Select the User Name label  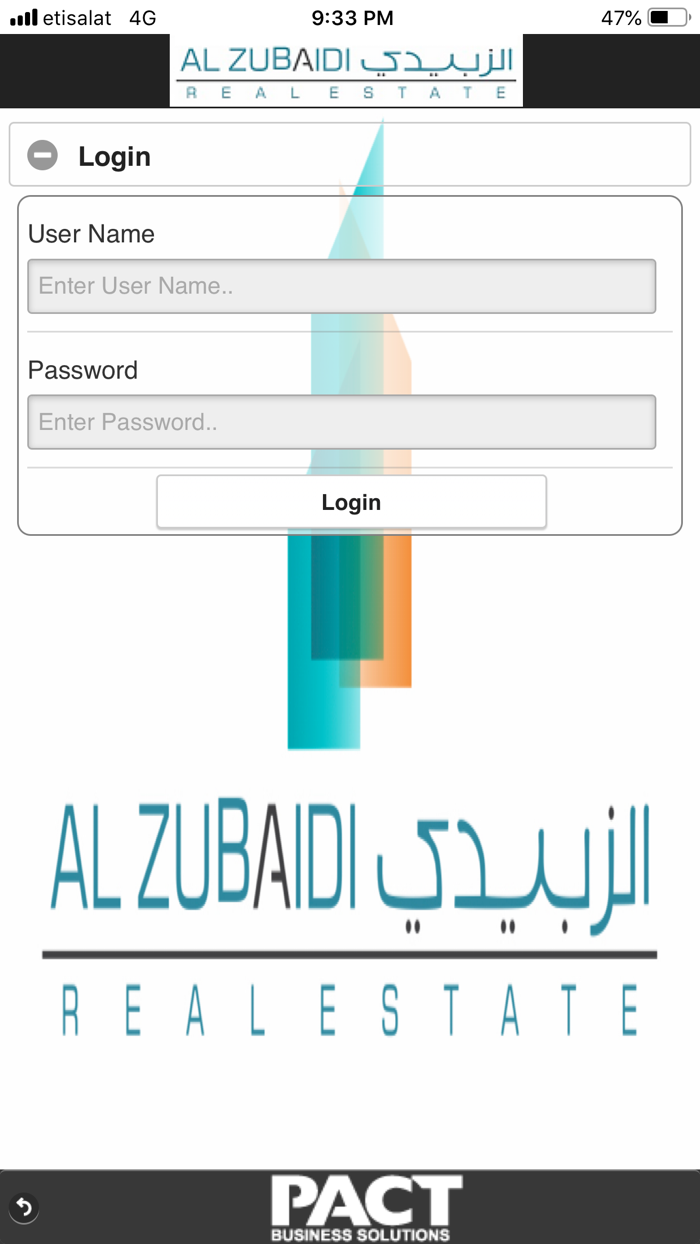coord(91,234)
